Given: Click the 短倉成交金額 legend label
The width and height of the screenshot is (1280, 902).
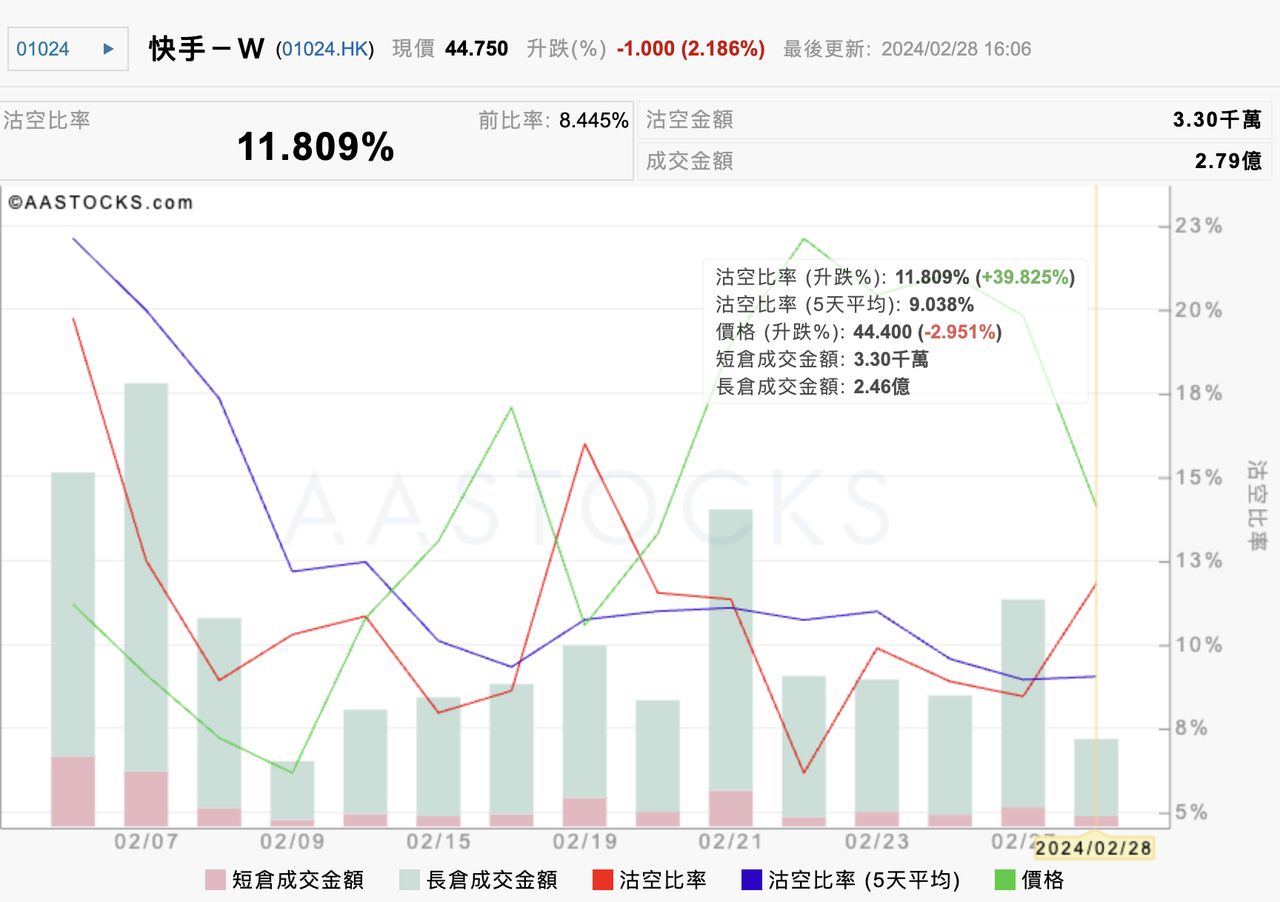Looking at the screenshot, I should pyautogui.click(x=298, y=880).
